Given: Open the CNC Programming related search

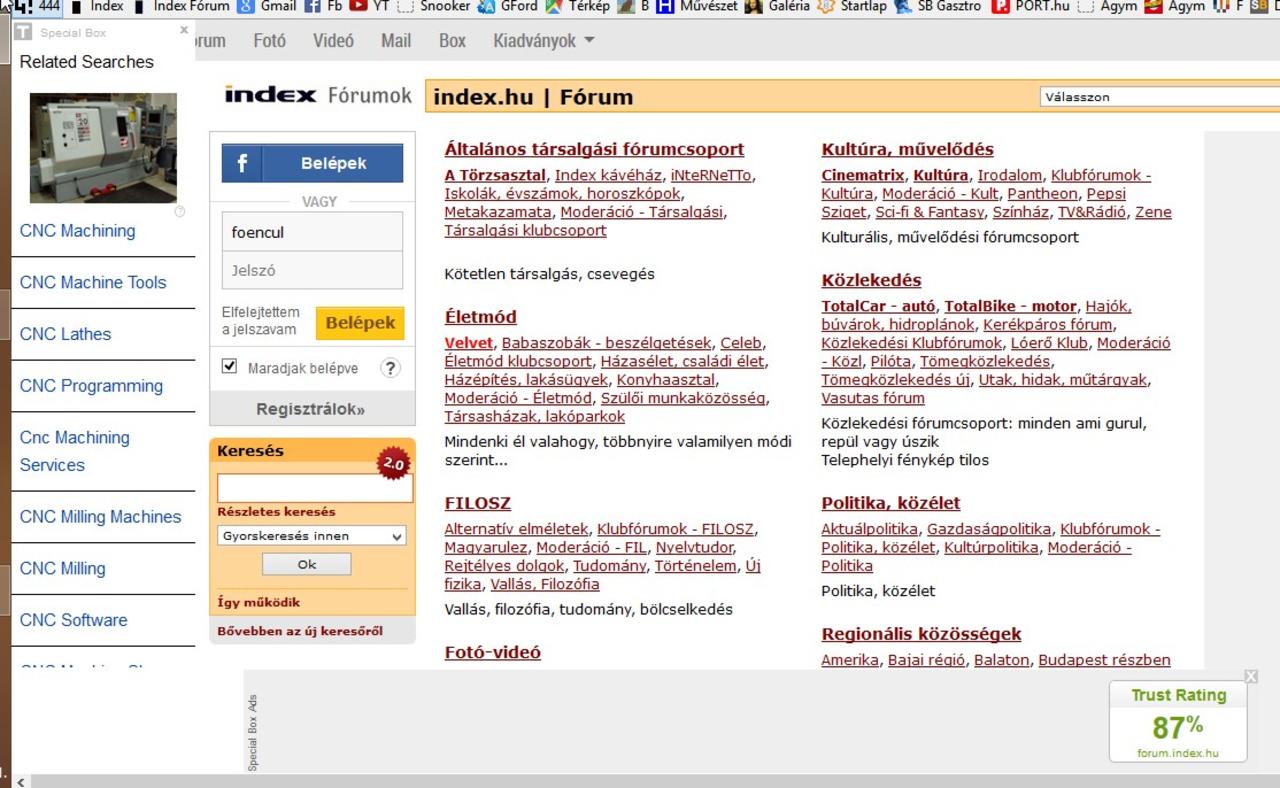Looking at the screenshot, I should (91, 386).
